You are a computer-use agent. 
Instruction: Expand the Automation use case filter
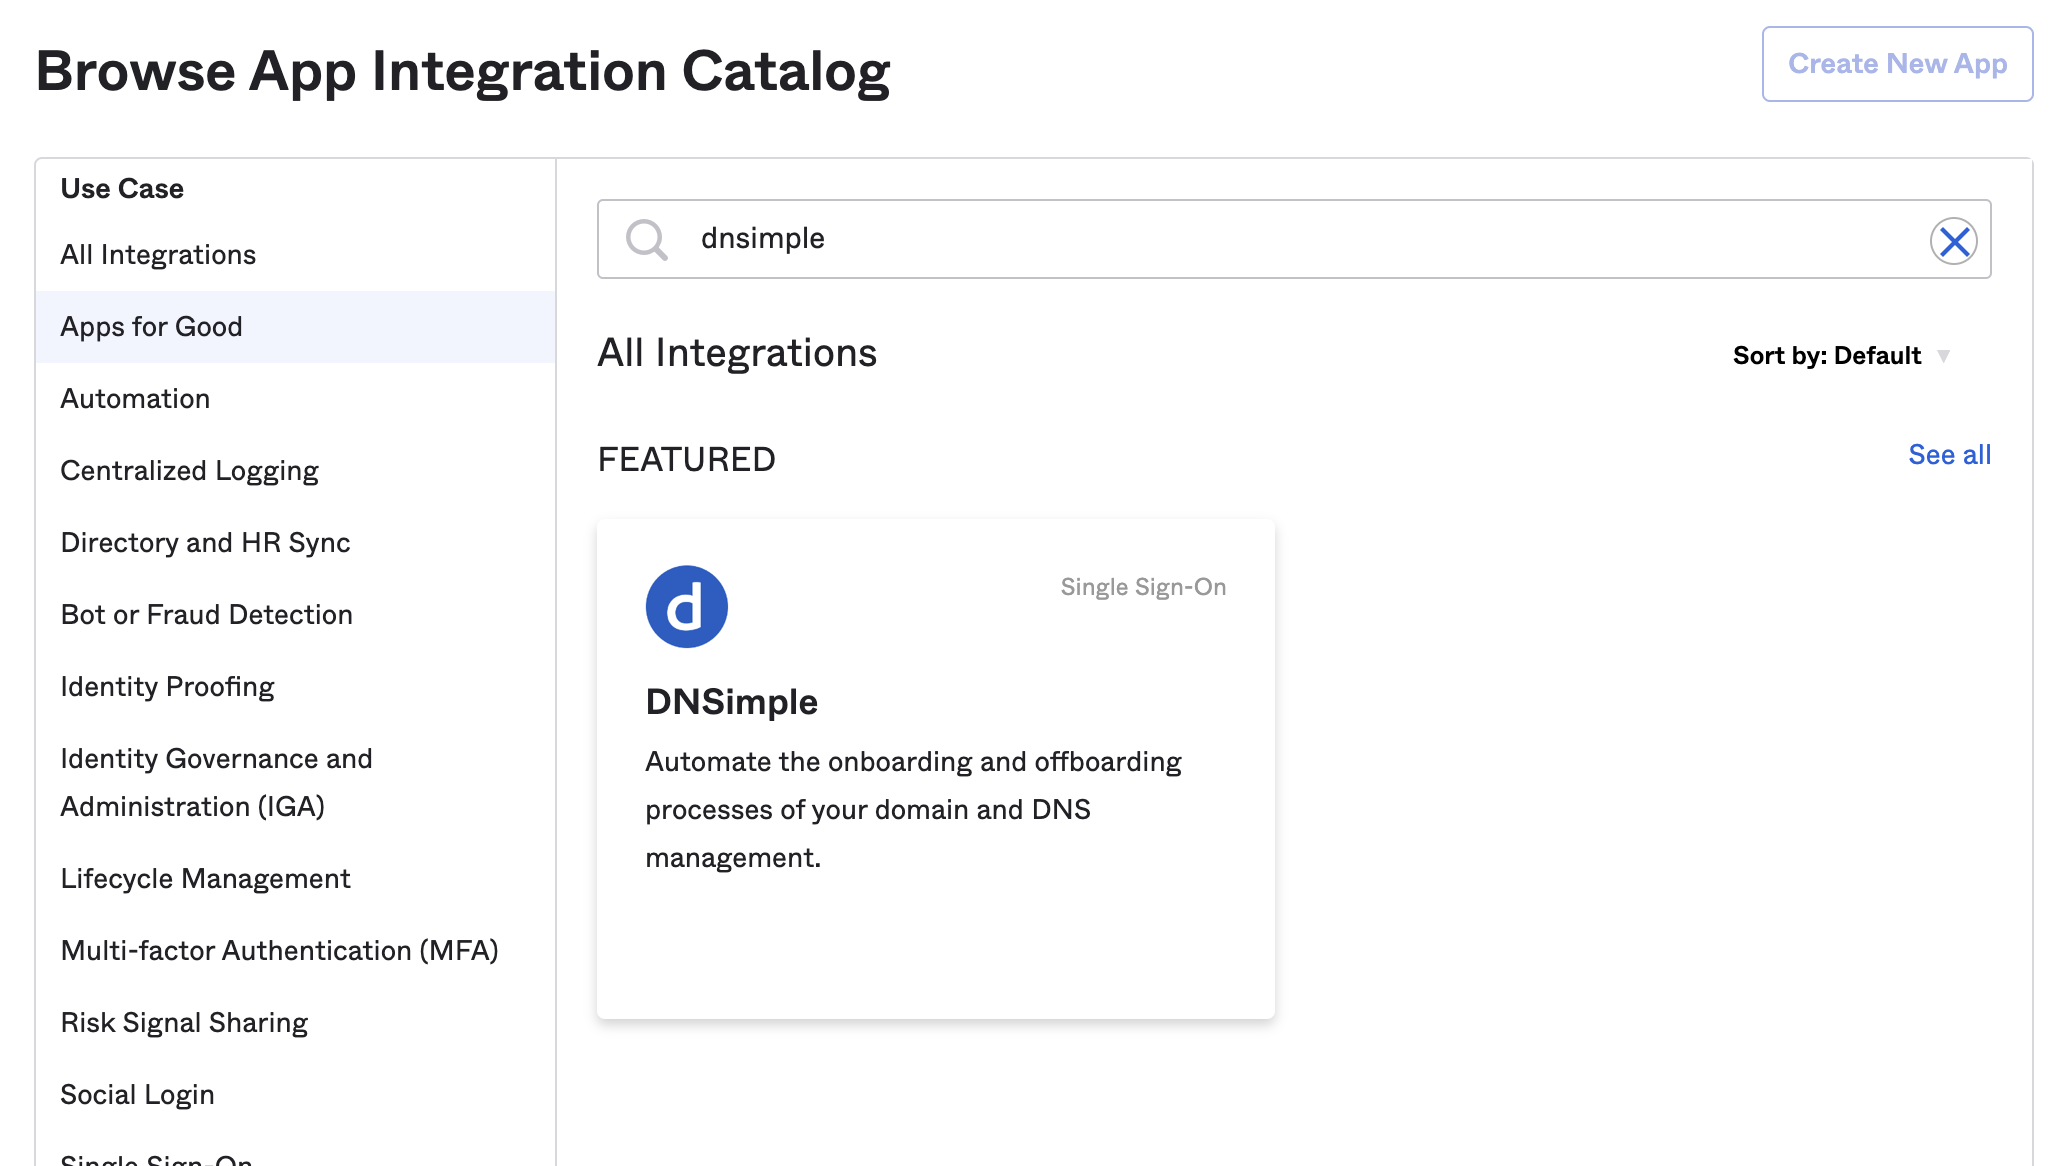[135, 398]
